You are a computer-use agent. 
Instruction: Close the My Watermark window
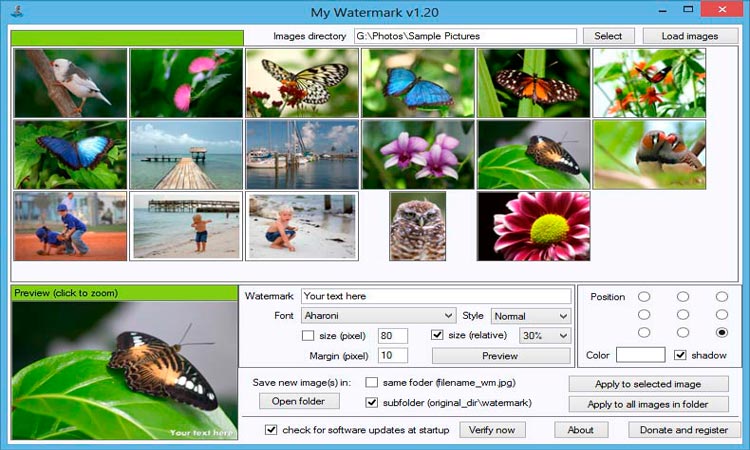[722, 9]
